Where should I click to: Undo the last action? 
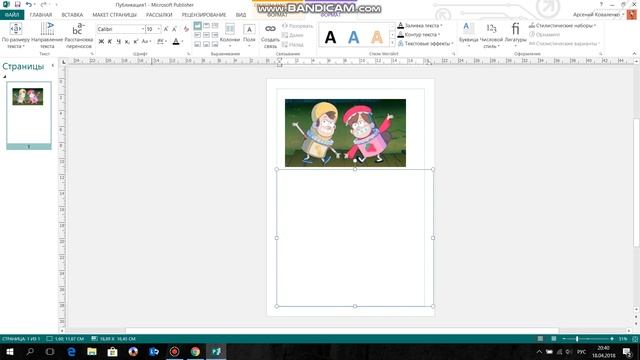[x=28, y=4]
